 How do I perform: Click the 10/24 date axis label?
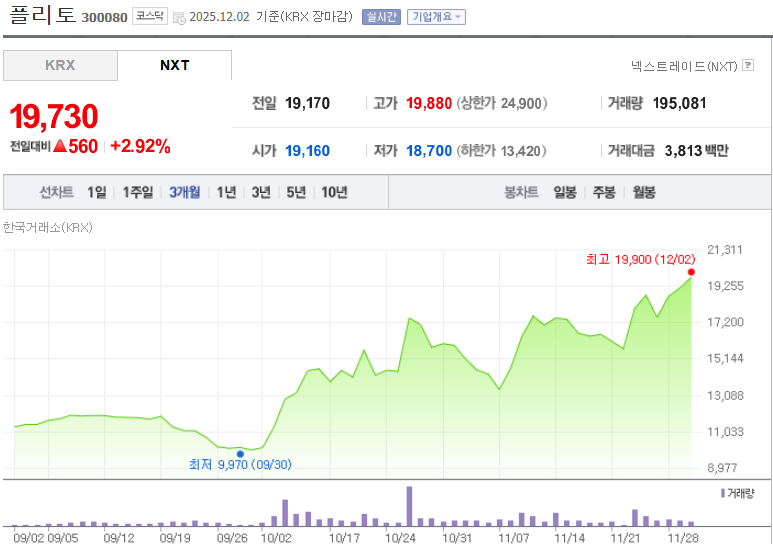pos(400,538)
